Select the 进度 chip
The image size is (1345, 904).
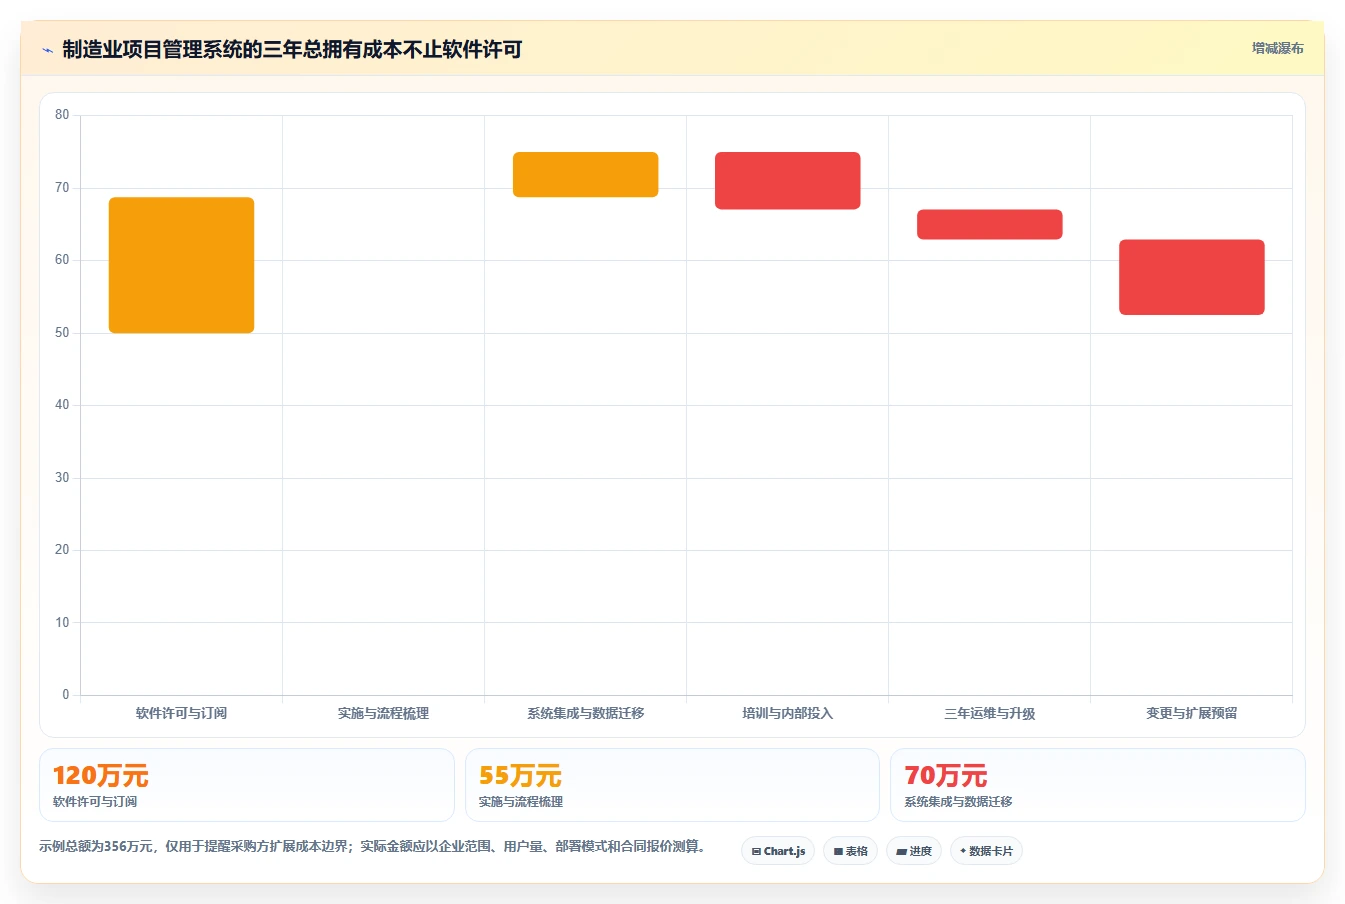coord(914,851)
